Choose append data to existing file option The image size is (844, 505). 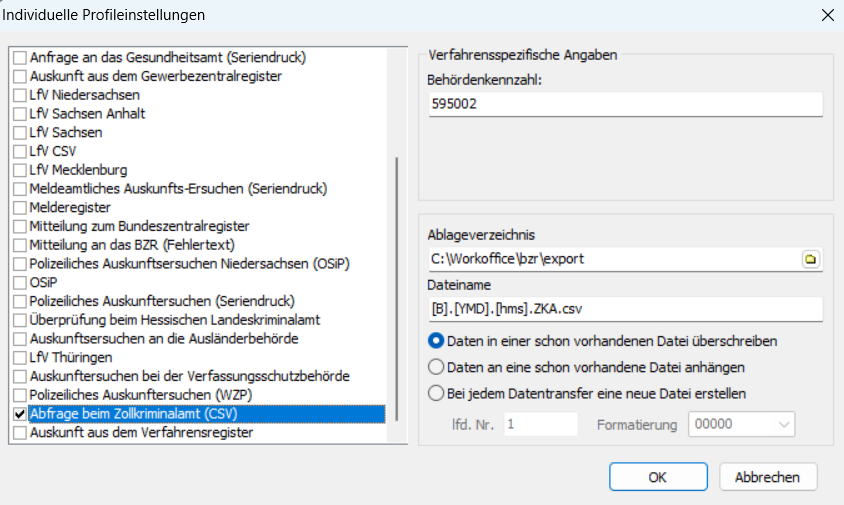[436, 367]
